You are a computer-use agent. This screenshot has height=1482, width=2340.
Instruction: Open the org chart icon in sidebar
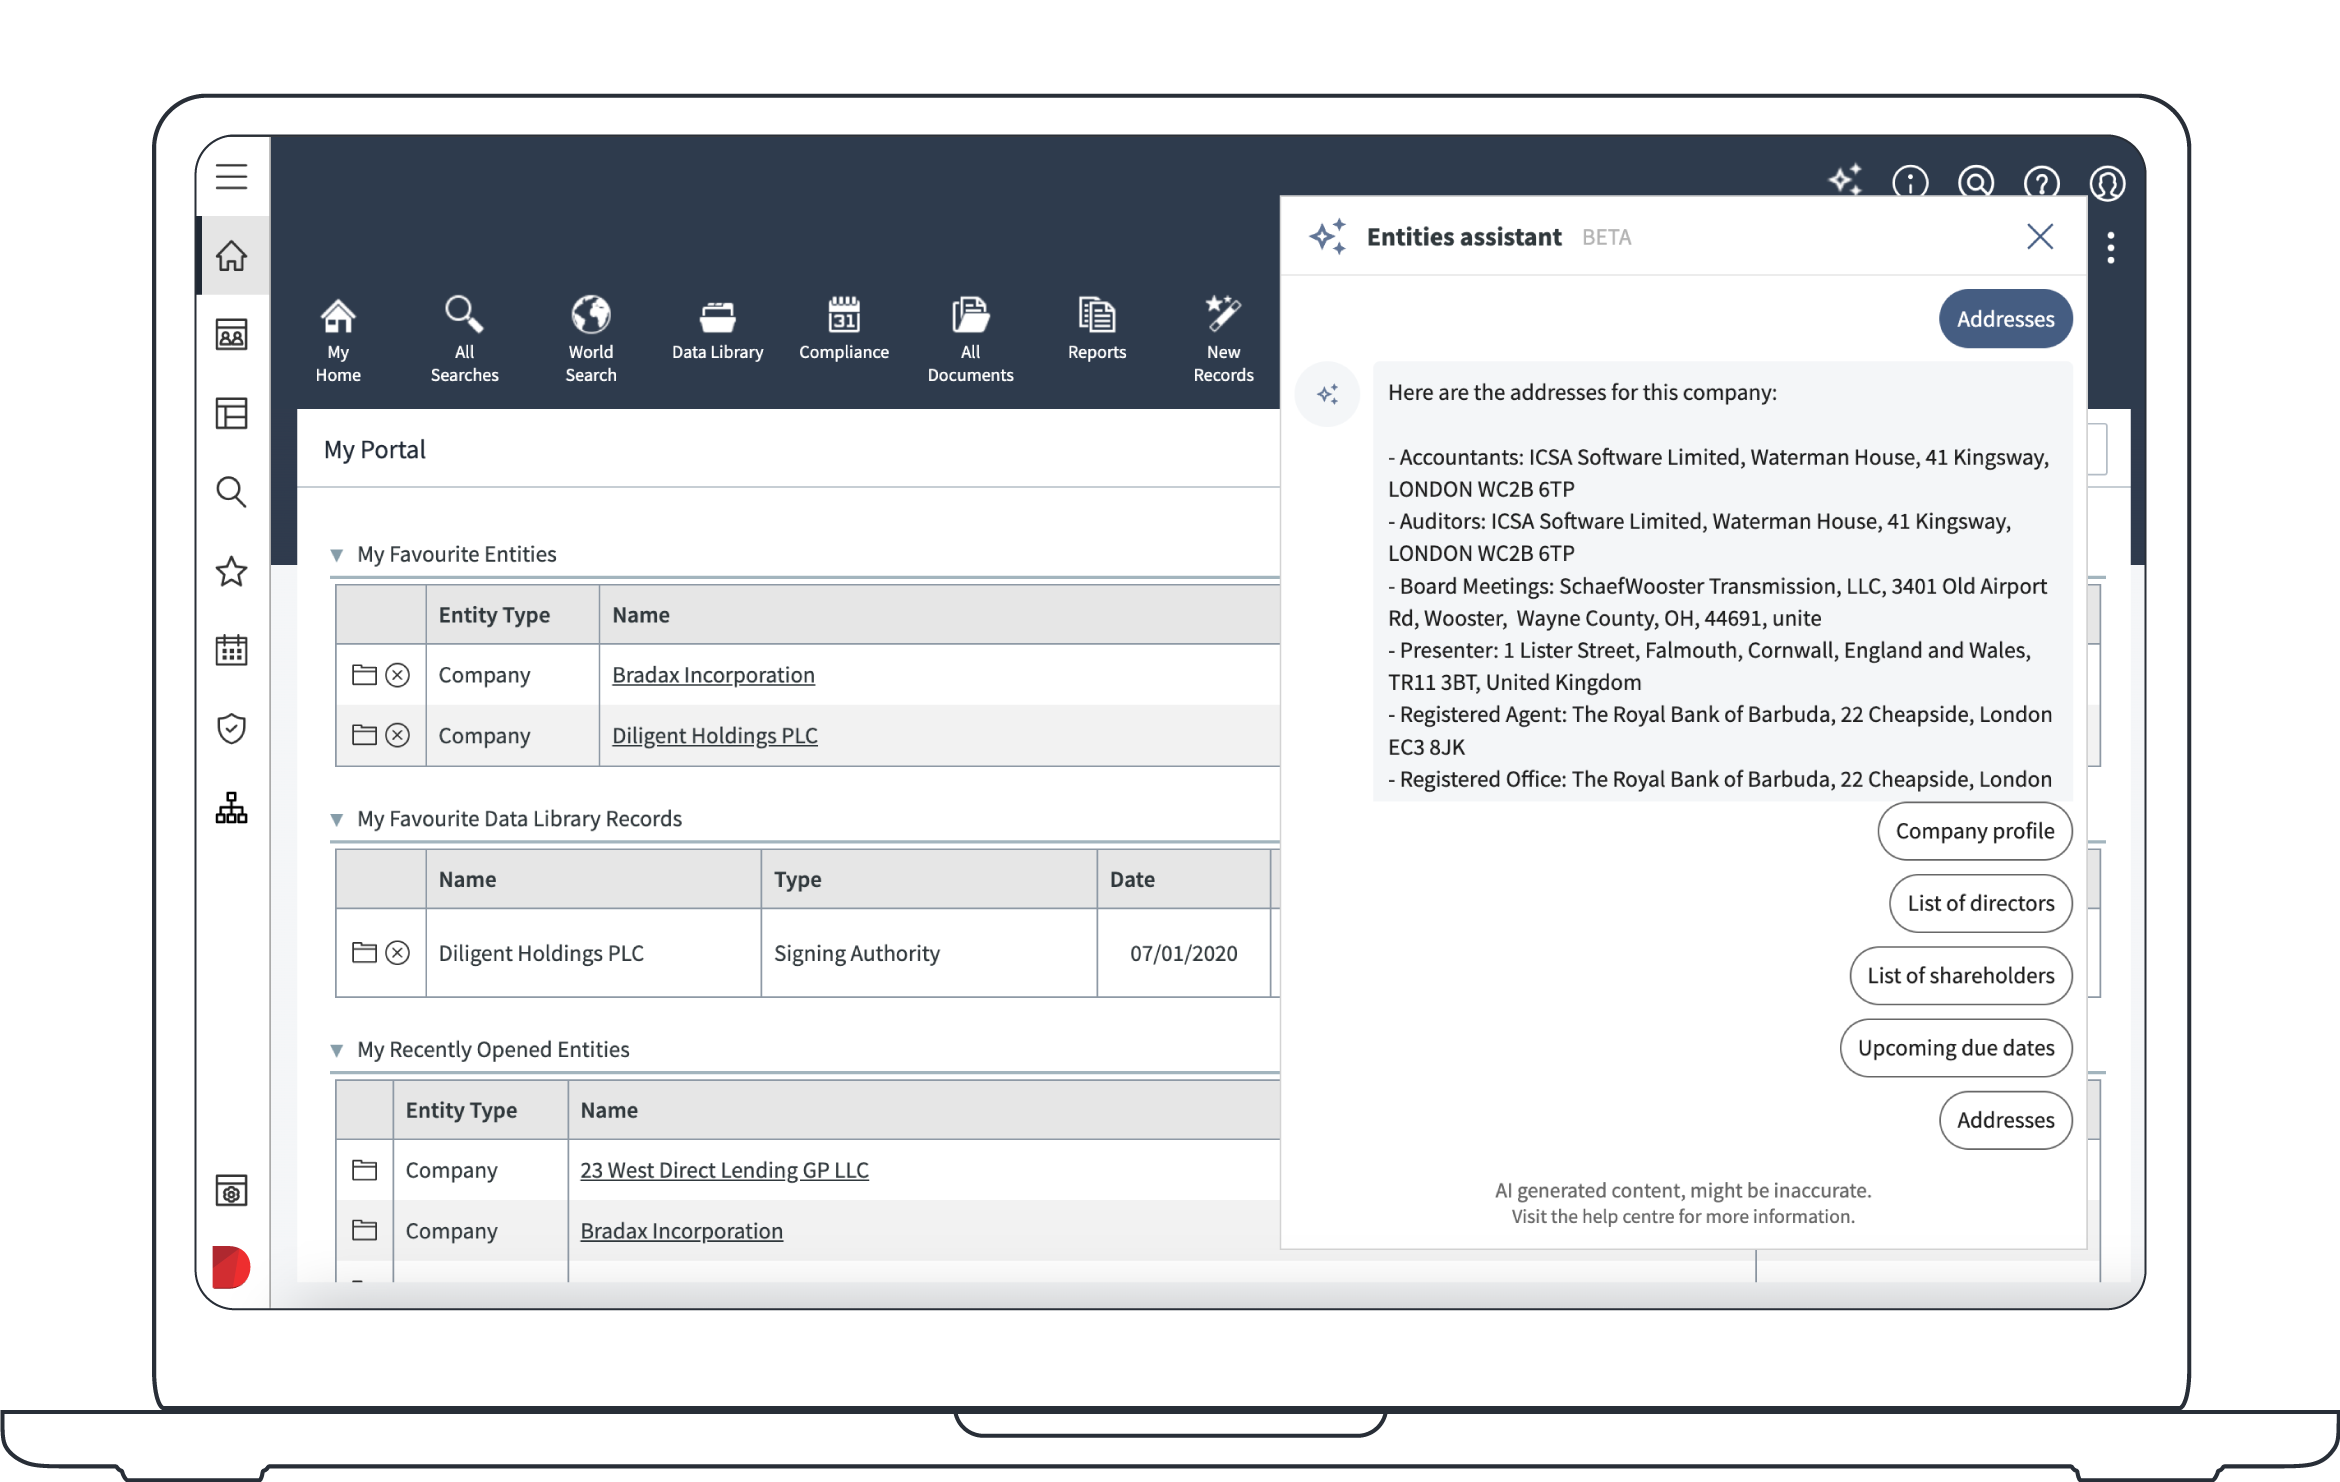(231, 808)
